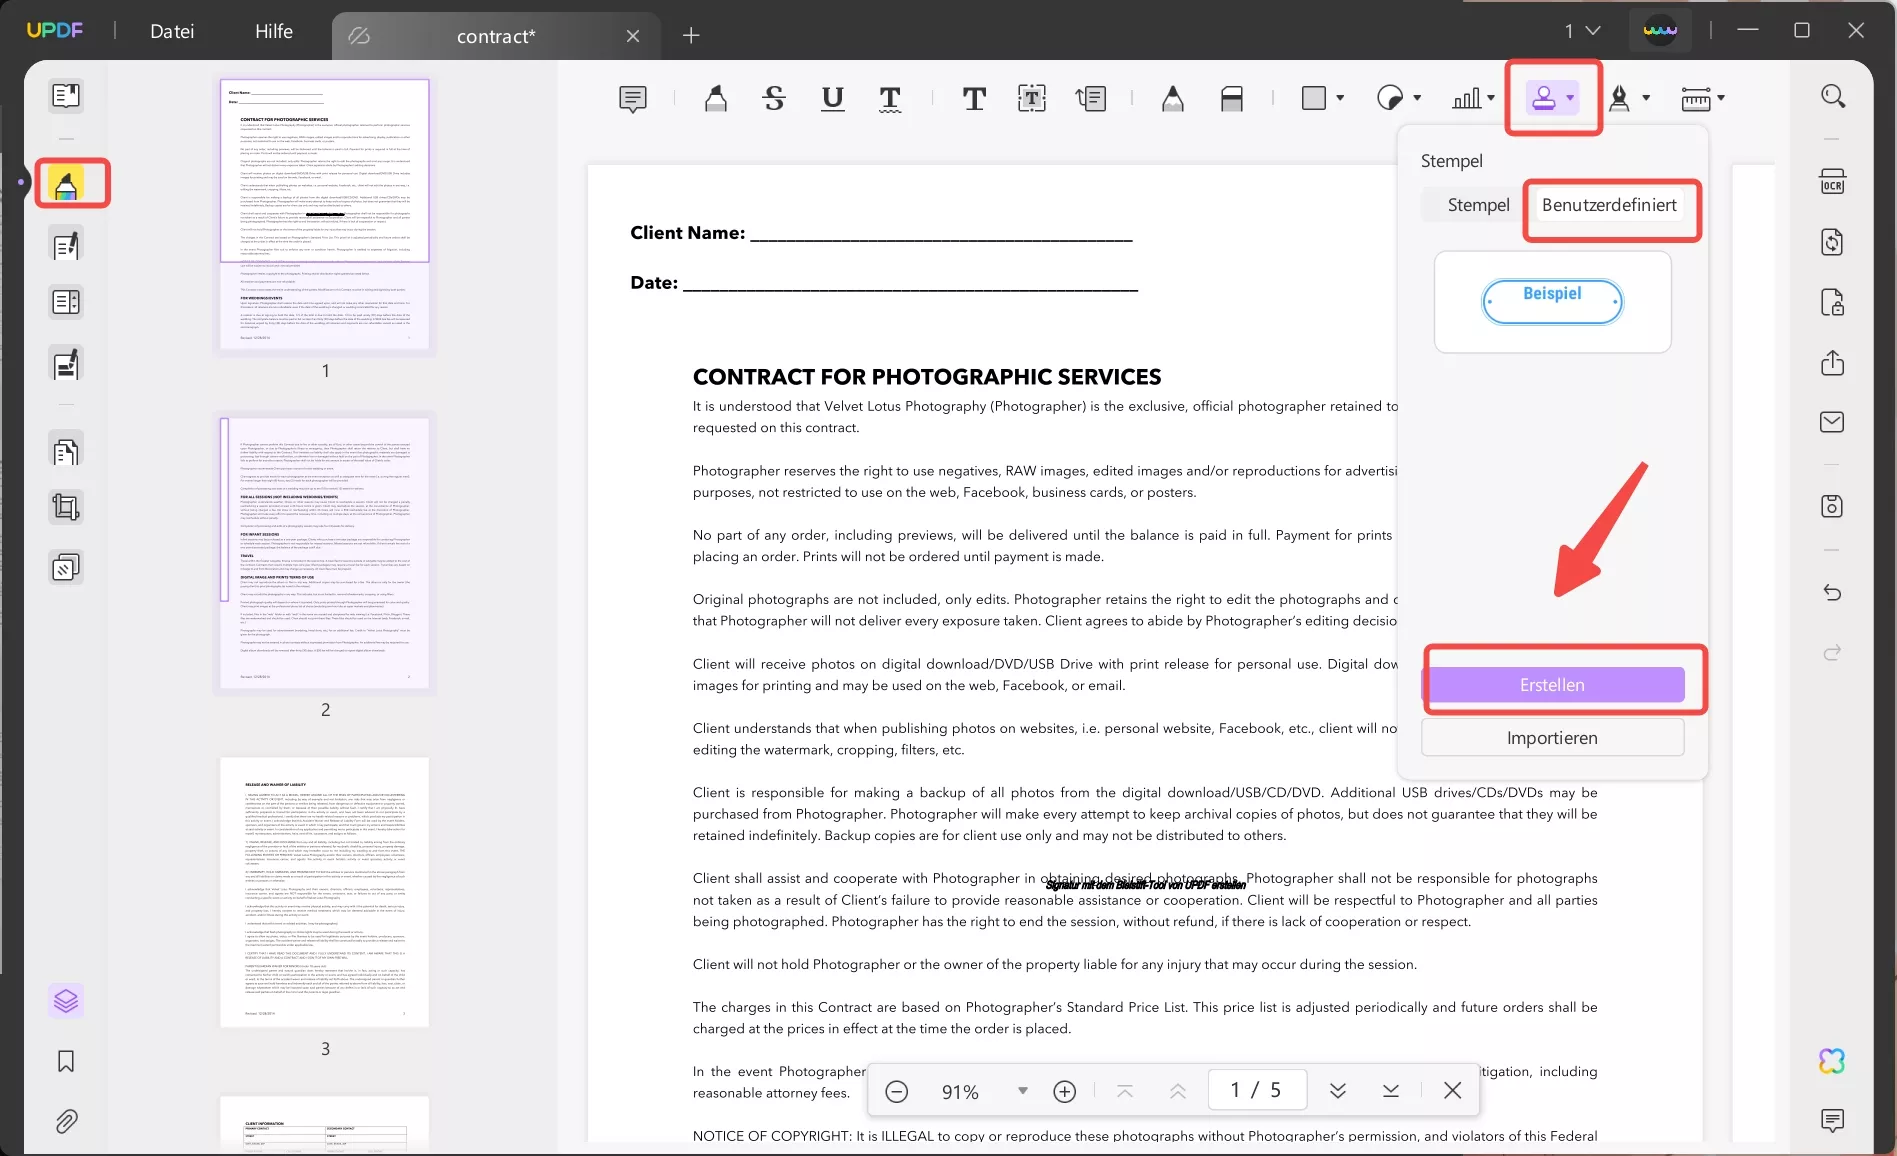This screenshot has width=1897, height=1156.
Task: Select the Beispiel custom stamp
Action: [1553, 301]
